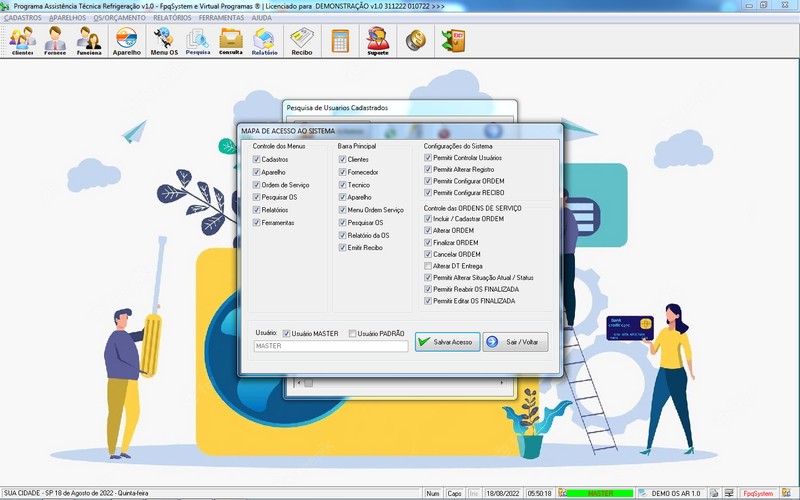Enable the Alterar DT Entrega checkbox
Screen dimensions: 800x500
point(428,266)
